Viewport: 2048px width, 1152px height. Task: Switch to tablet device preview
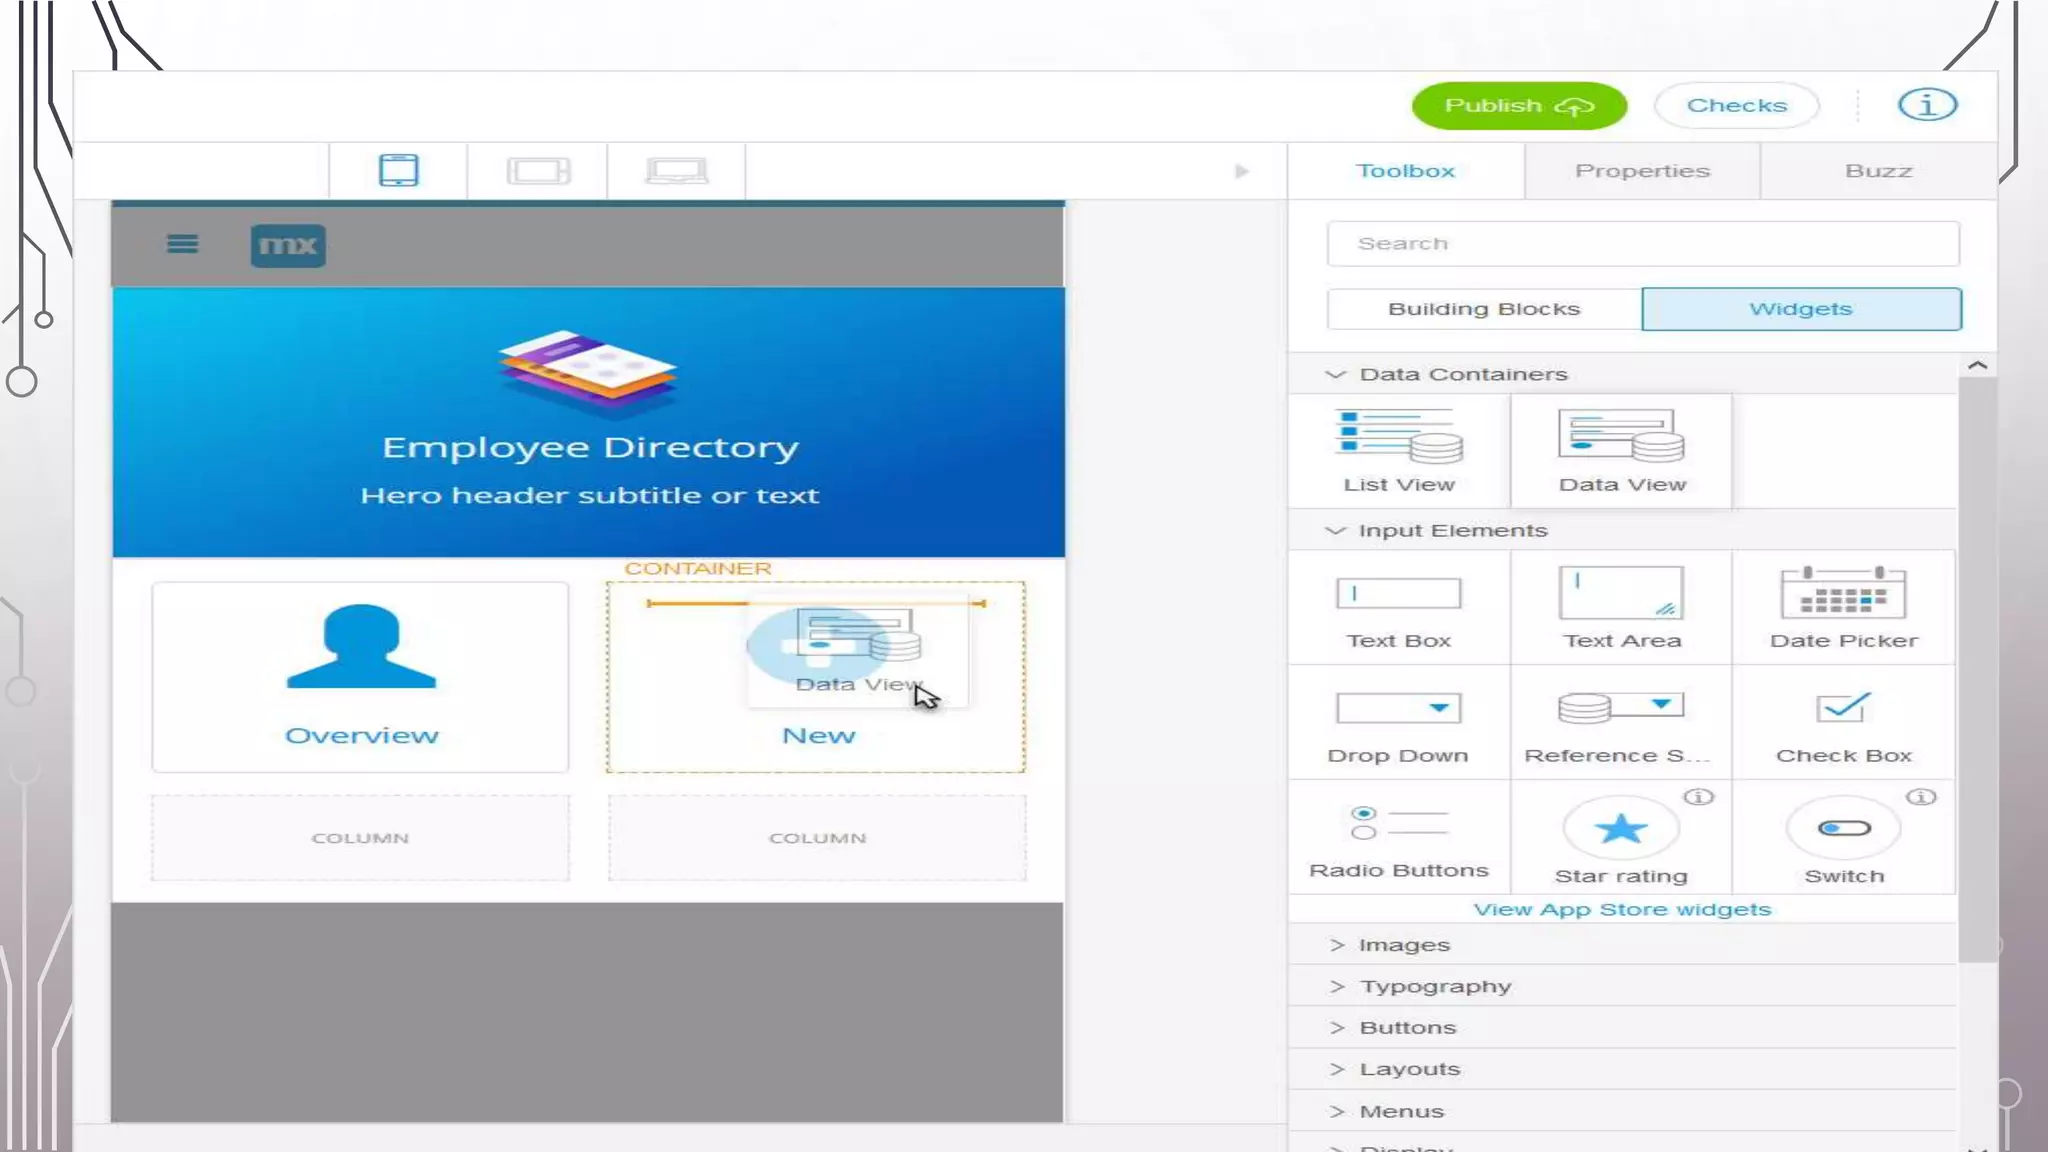(538, 171)
